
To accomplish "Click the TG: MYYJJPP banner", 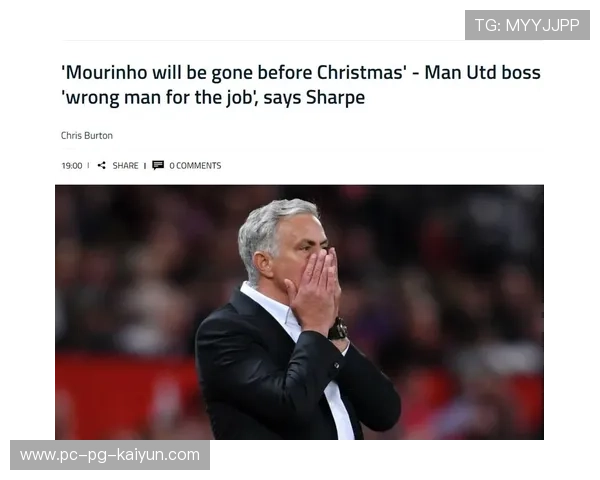I will (527, 25).
